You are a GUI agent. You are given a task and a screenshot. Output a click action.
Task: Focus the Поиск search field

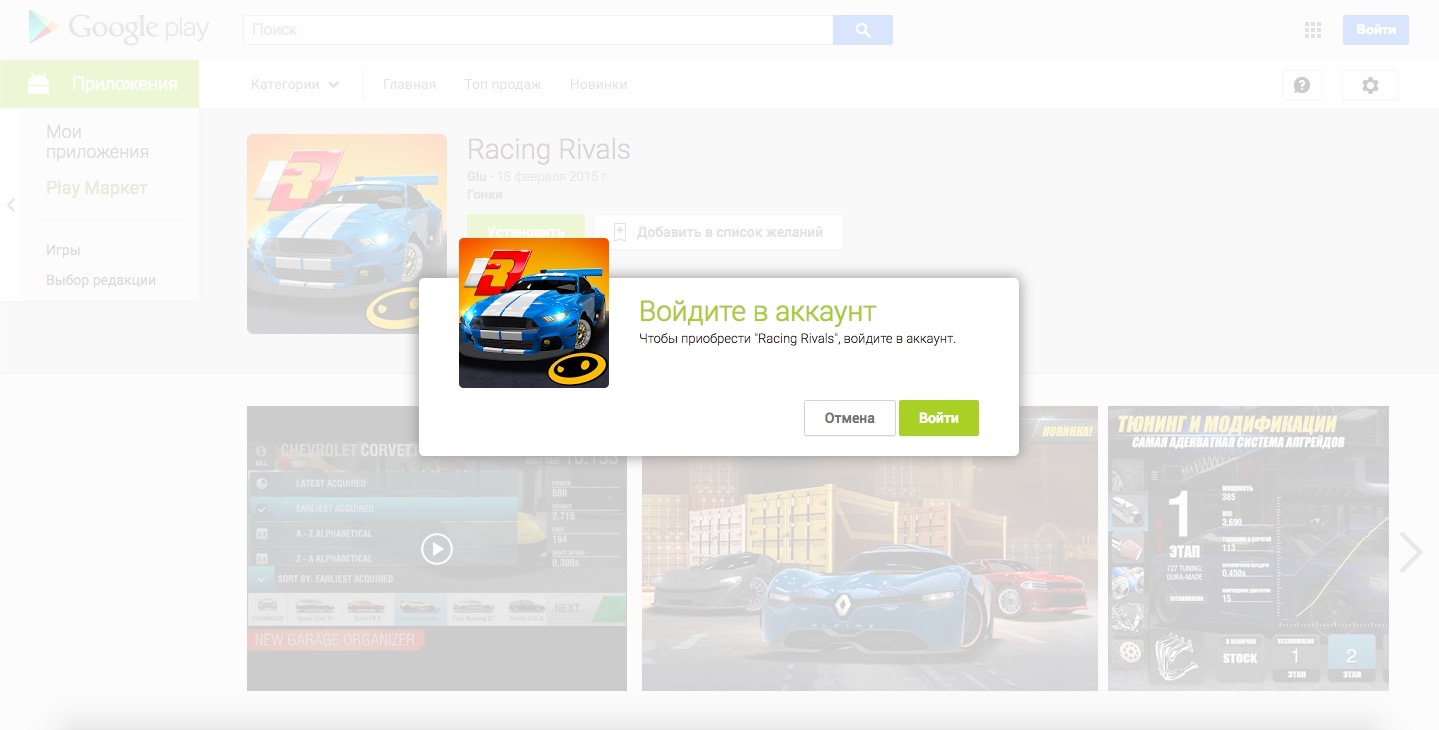pos(538,30)
